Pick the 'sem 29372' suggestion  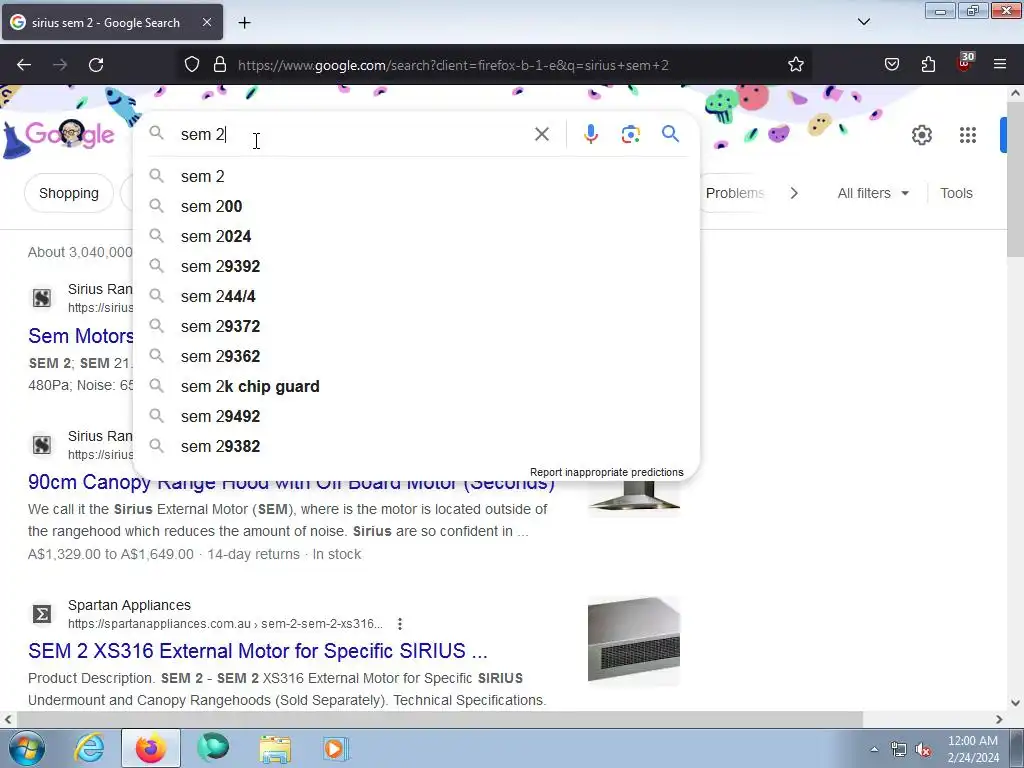[417, 327]
